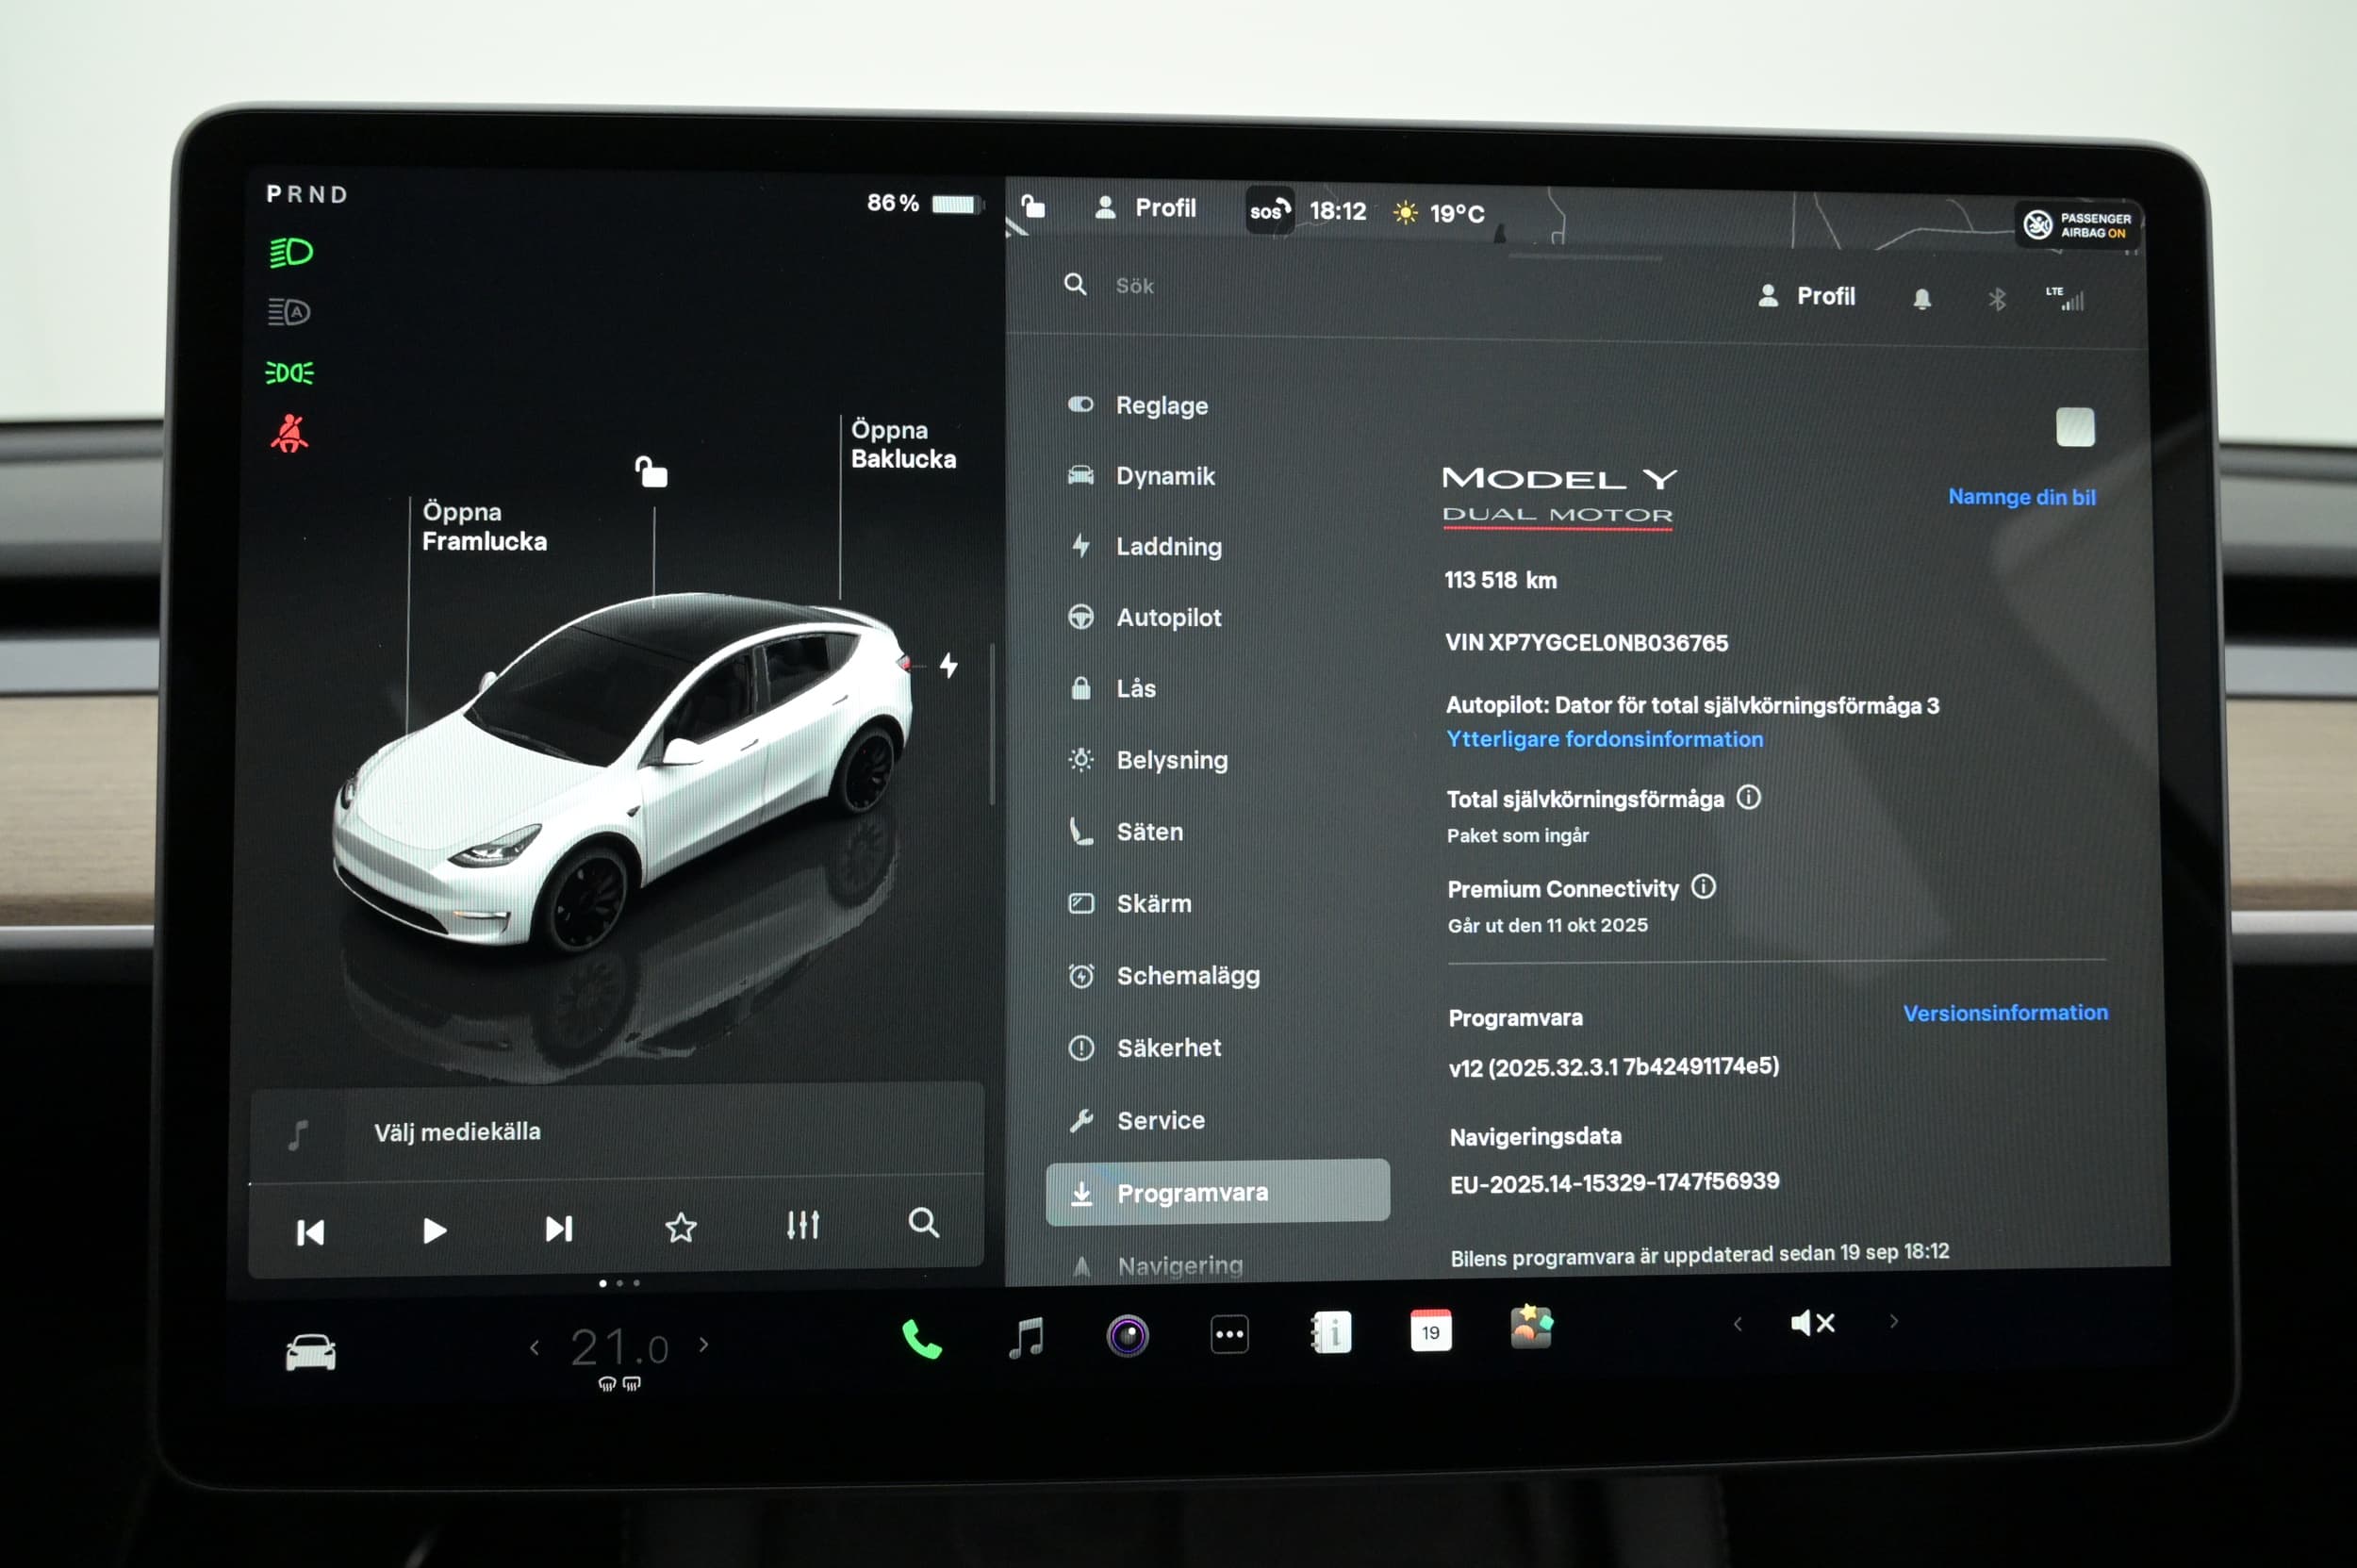This screenshot has height=1568, width=2357.
Task: Open Versionsinformation link
Action: pos(2005,1013)
